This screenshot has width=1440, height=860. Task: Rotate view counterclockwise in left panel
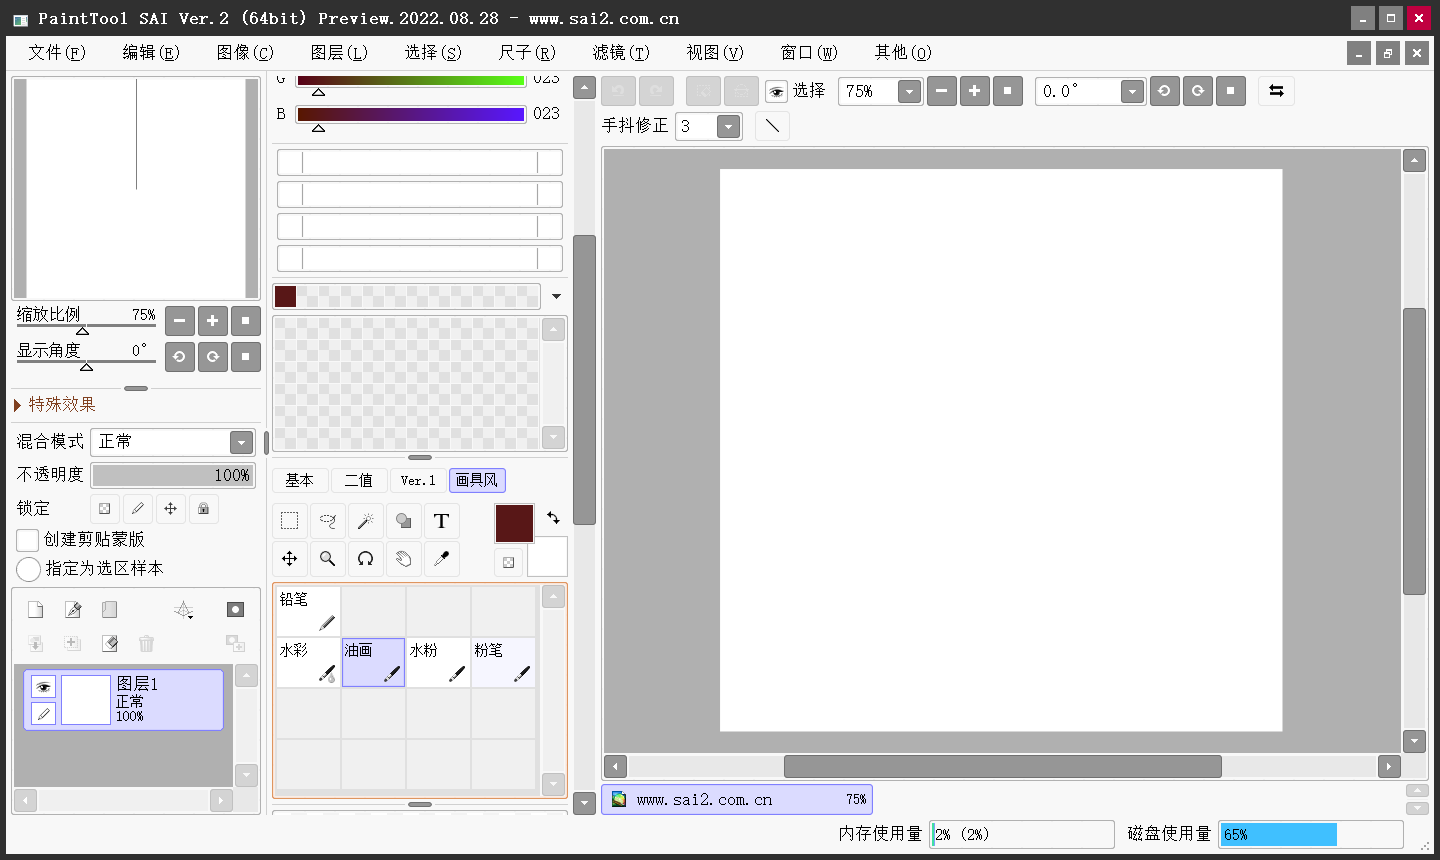179,357
